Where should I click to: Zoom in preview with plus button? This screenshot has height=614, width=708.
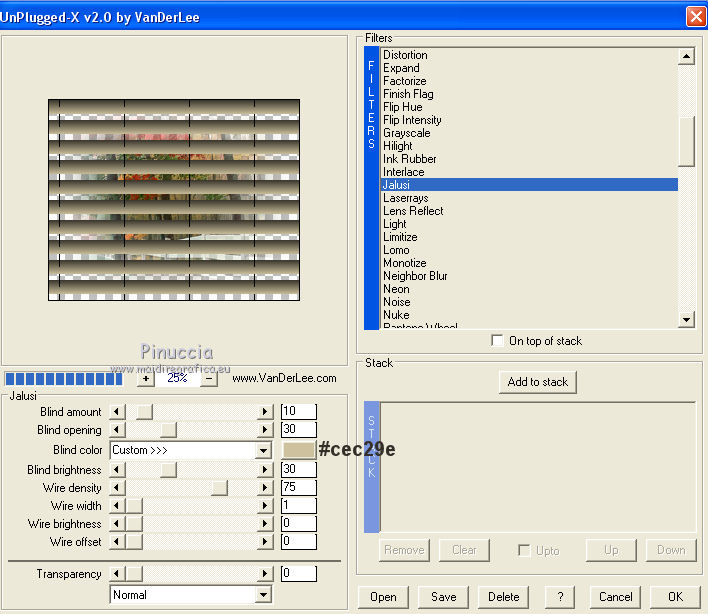(x=145, y=378)
